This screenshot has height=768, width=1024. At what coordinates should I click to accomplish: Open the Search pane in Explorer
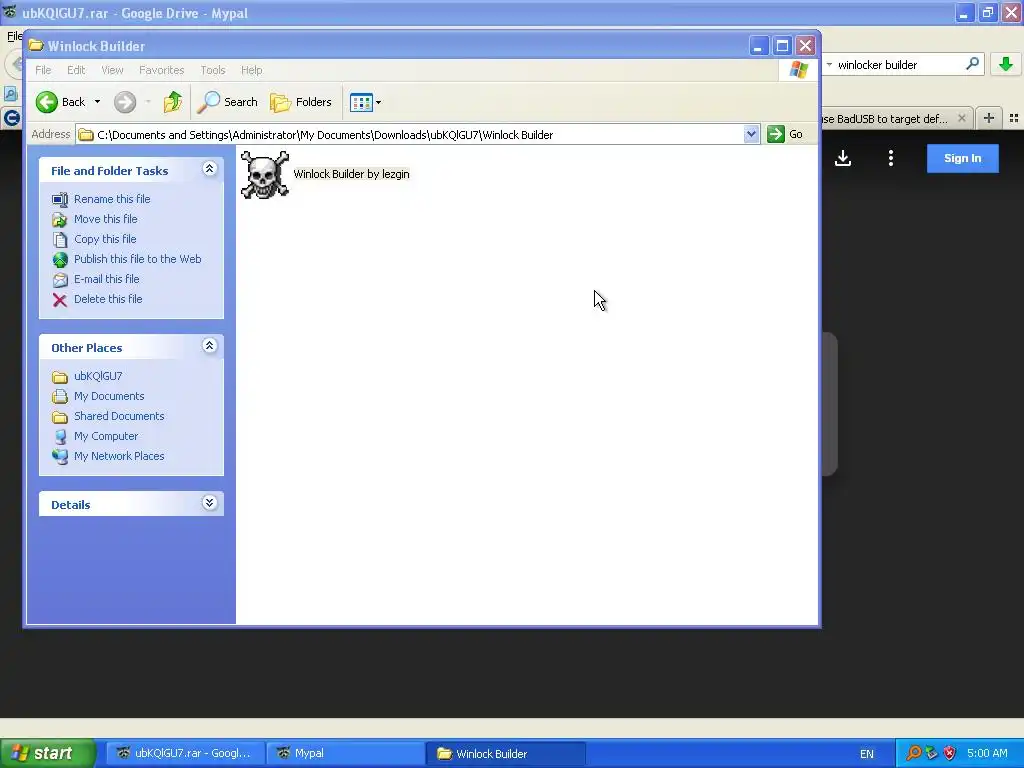(228, 102)
